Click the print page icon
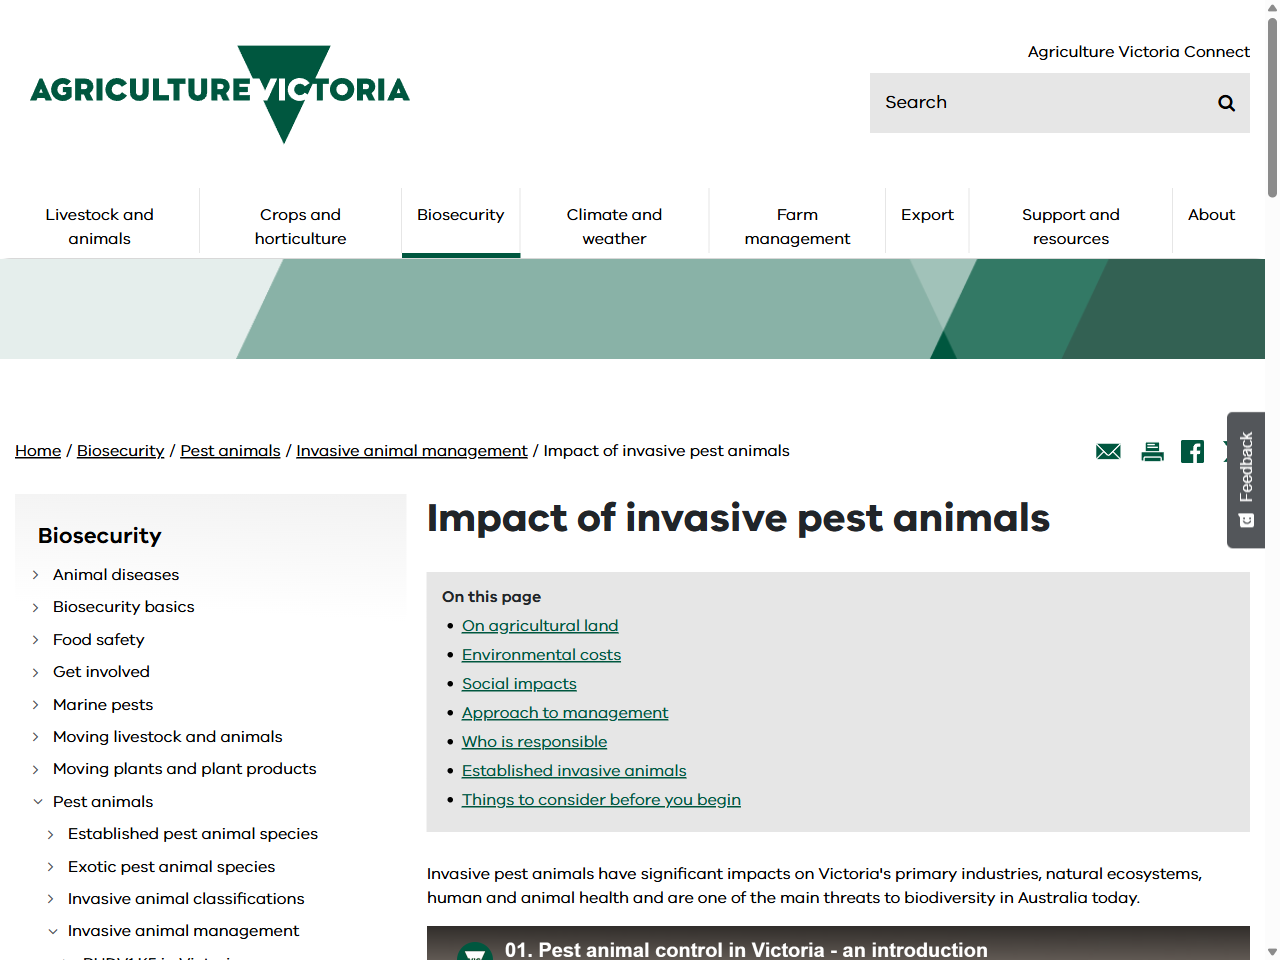Screen dimensions: 1280x960 (x=1152, y=451)
